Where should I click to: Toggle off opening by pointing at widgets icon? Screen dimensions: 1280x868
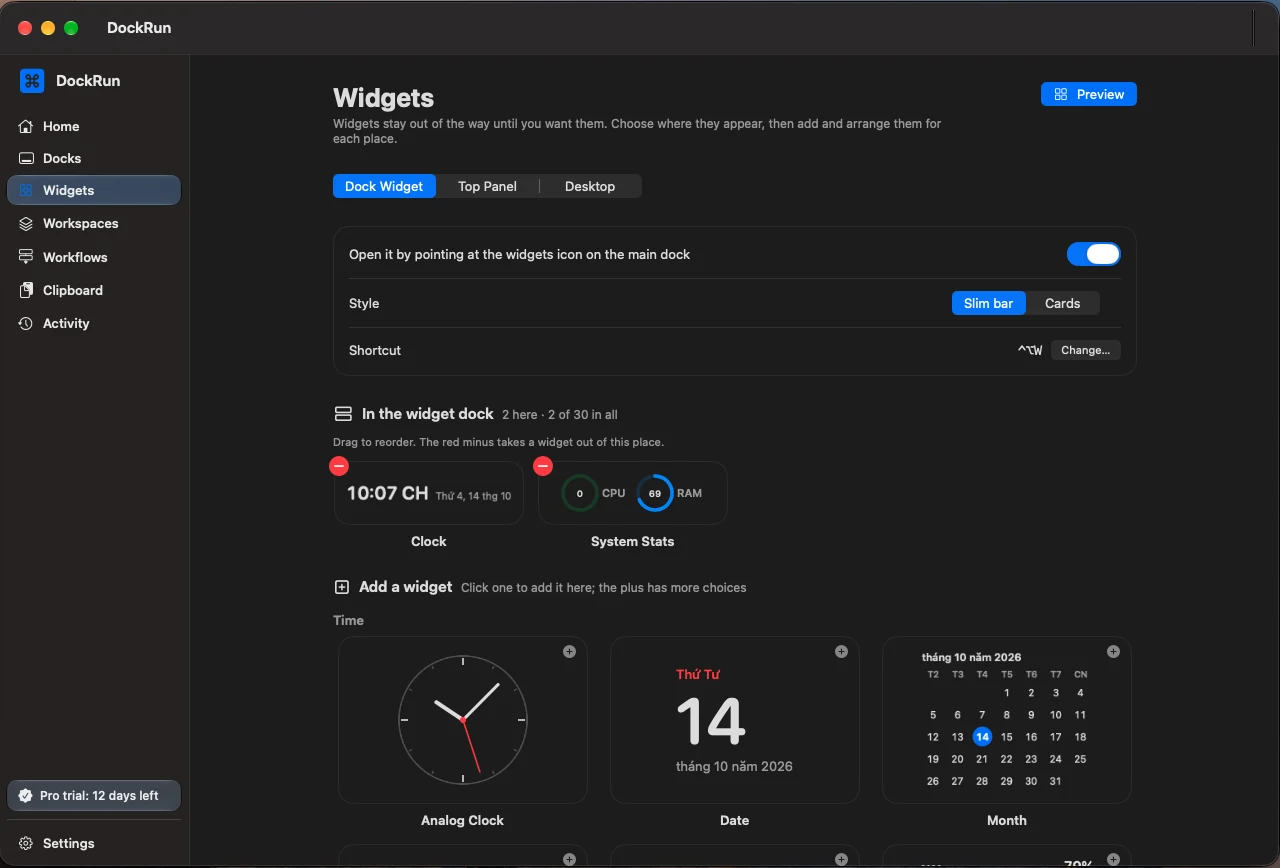coord(1094,254)
